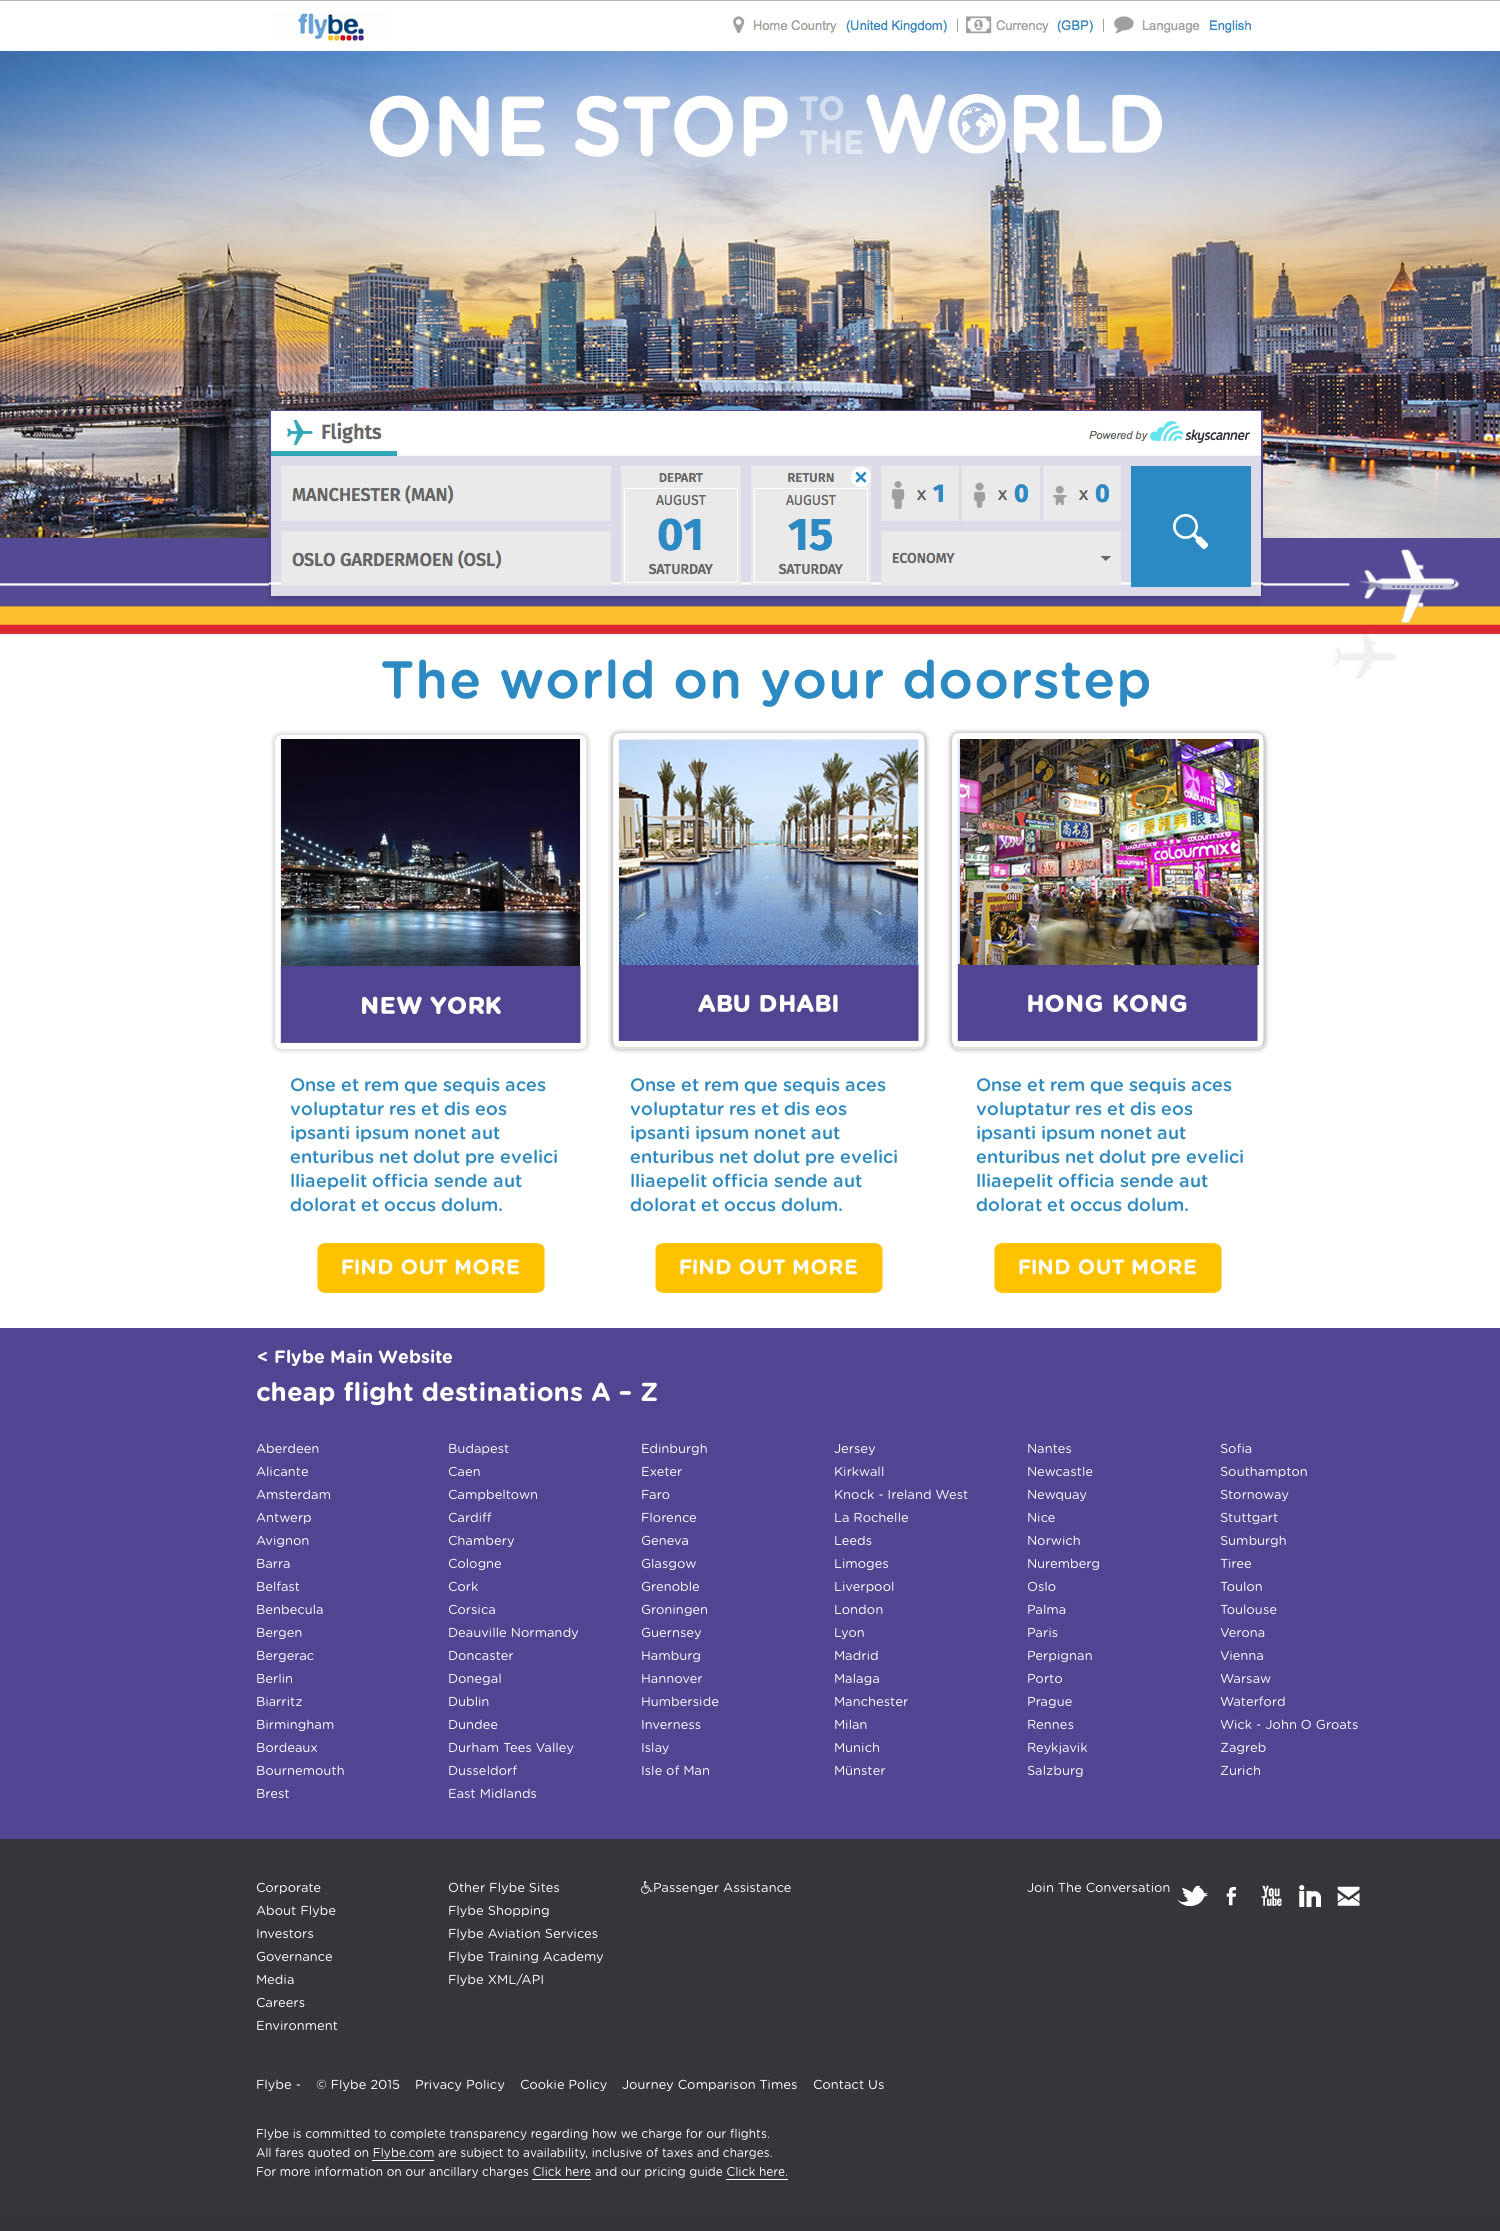Open Reykjavik destination link

point(1056,1747)
